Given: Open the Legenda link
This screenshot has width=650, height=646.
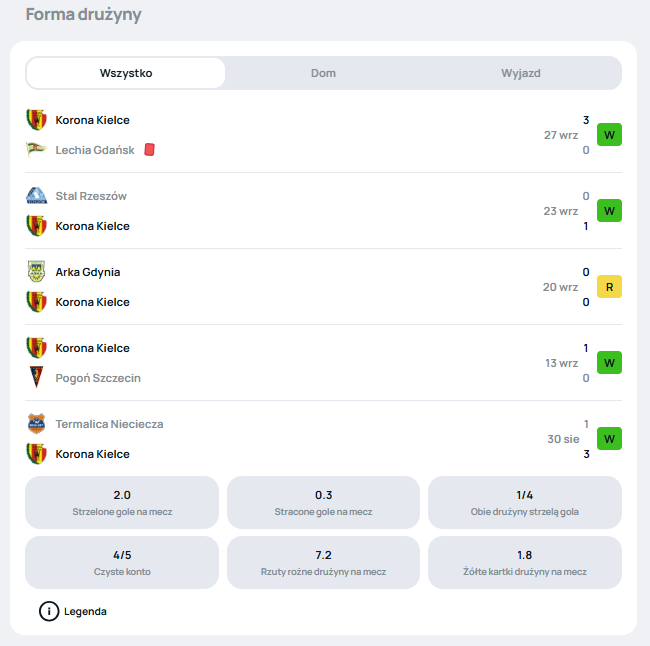Looking at the screenshot, I should pyautogui.click(x=85, y=611).
